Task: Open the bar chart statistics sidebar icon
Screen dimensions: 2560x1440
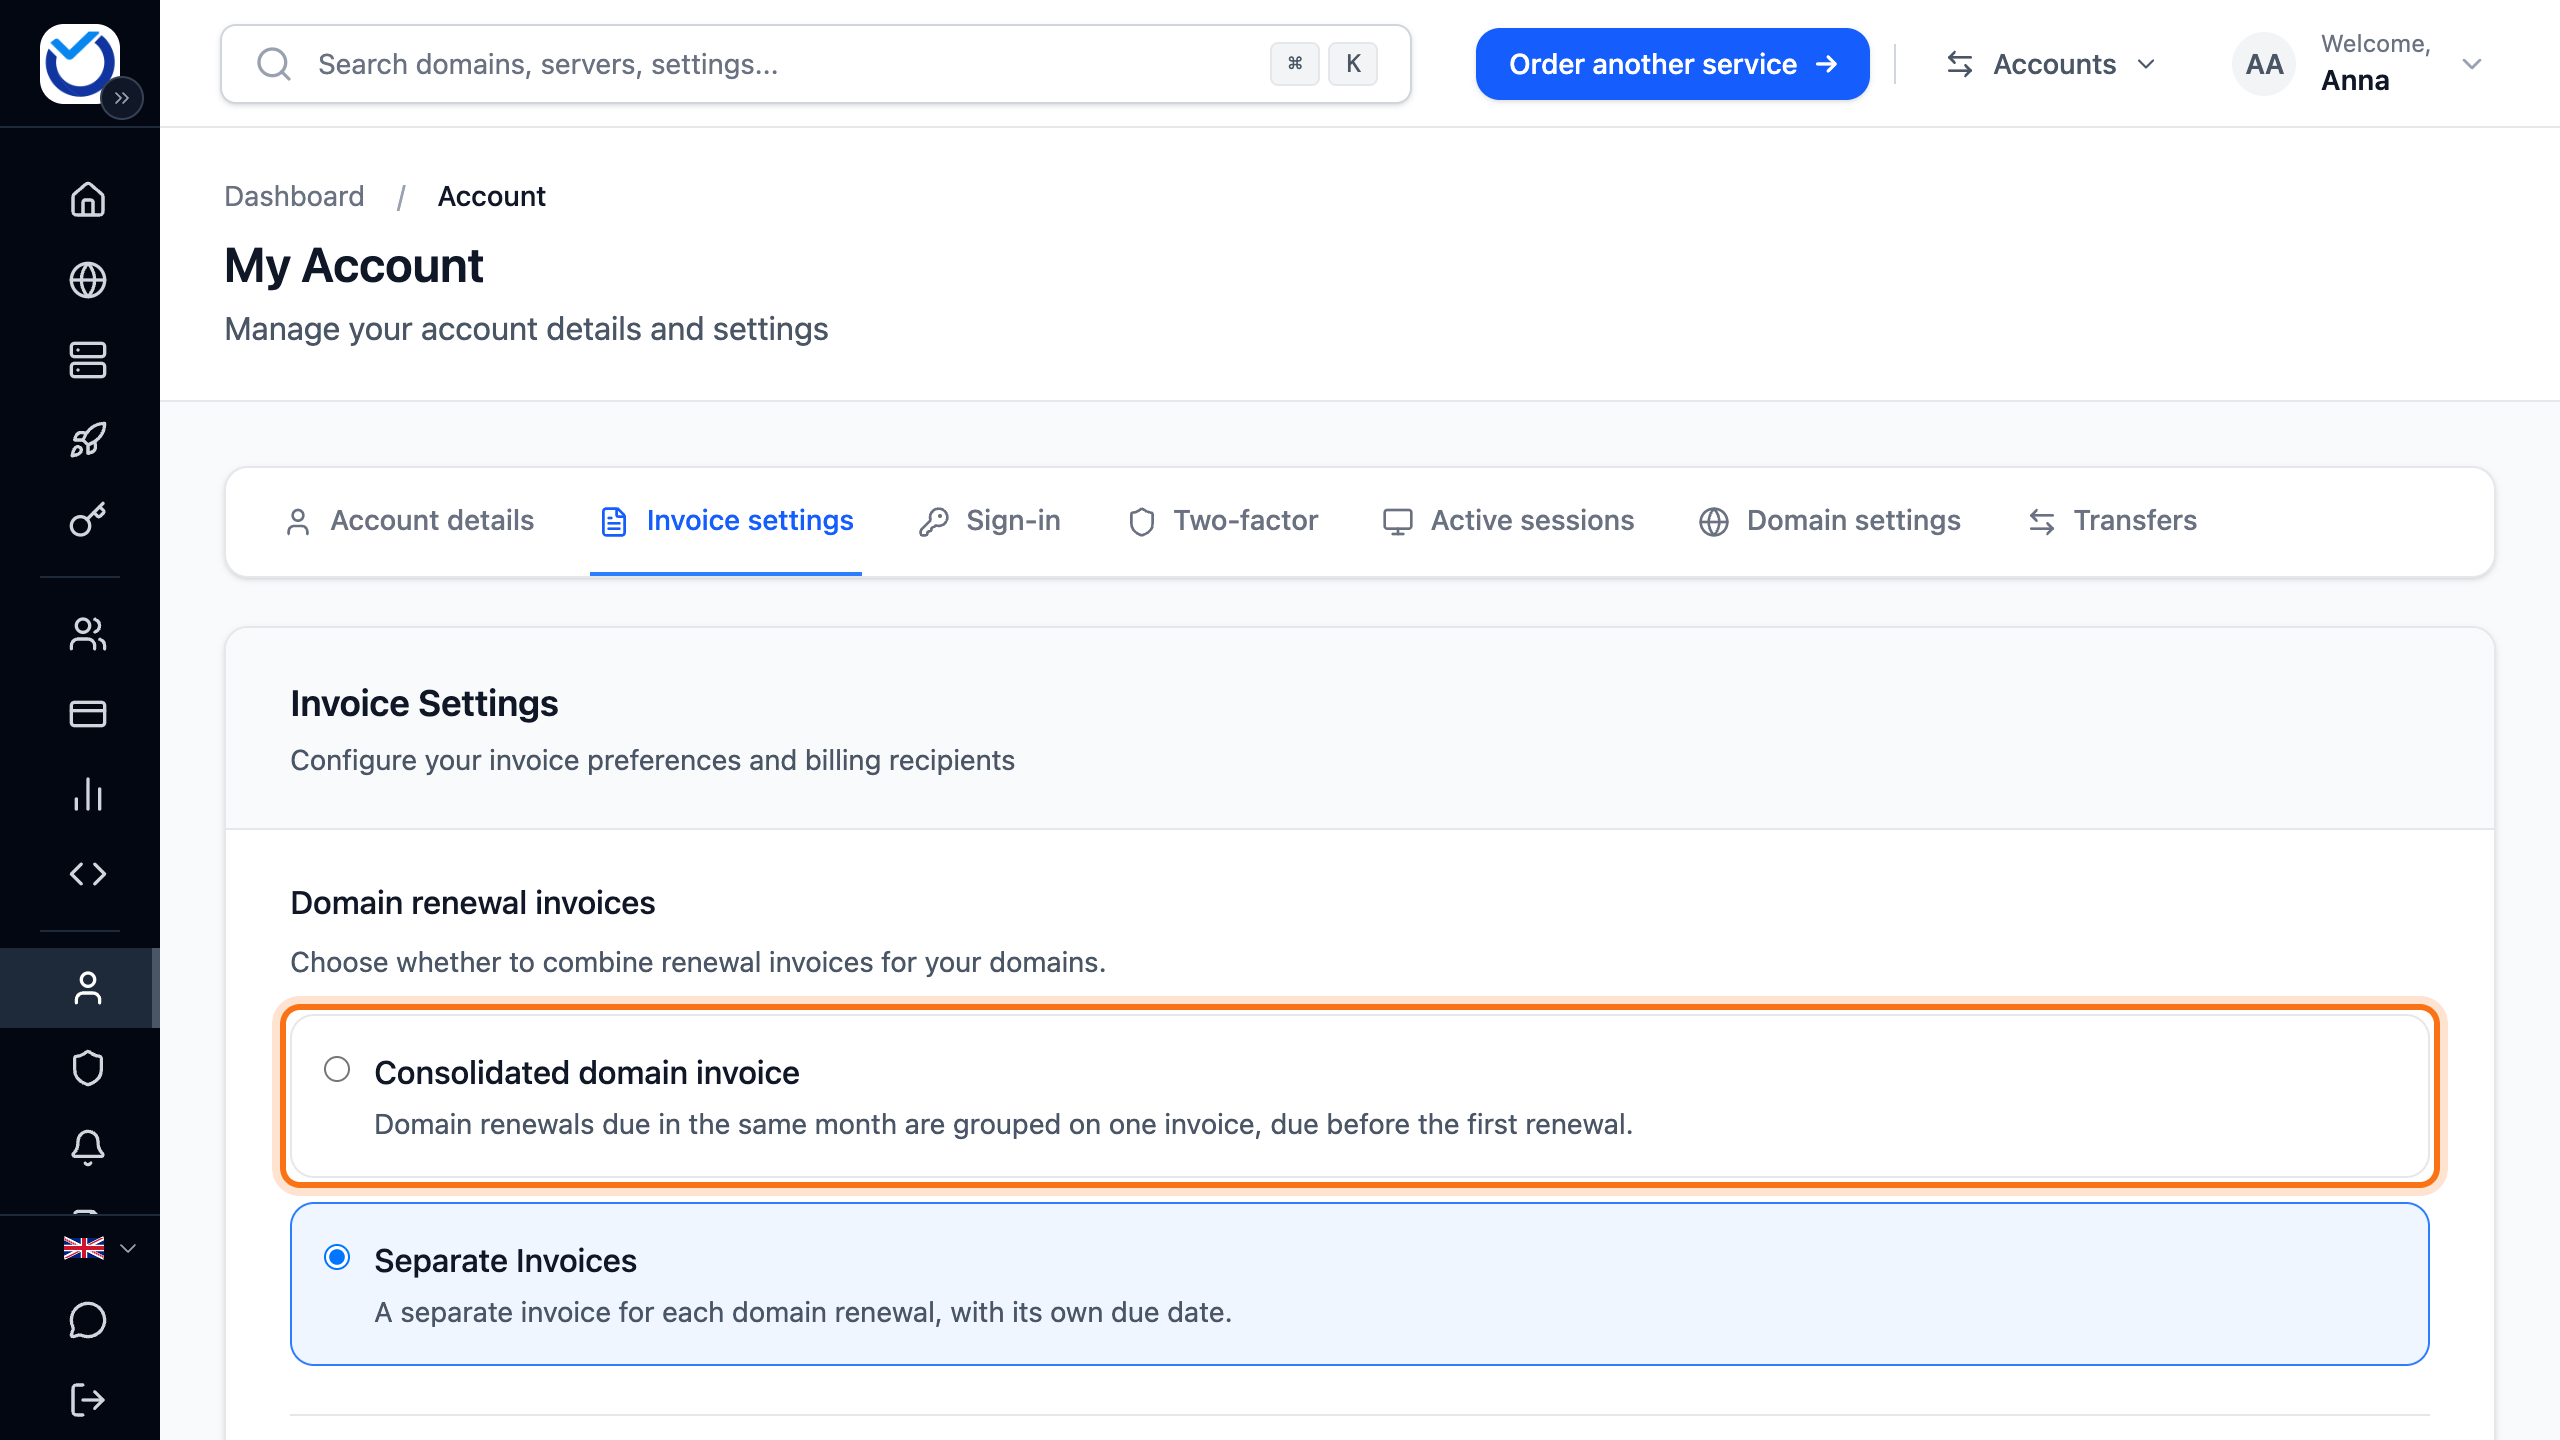Action: tap(88, 794)
